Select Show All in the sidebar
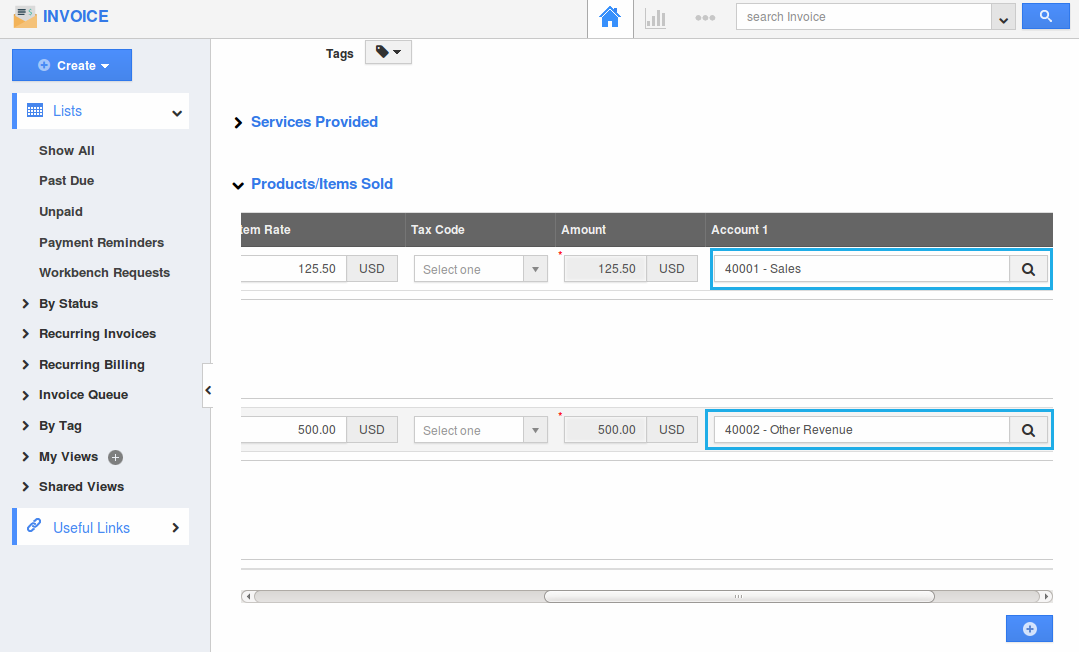The width and height of the screenshot is (1079, 652). [67, 150]
